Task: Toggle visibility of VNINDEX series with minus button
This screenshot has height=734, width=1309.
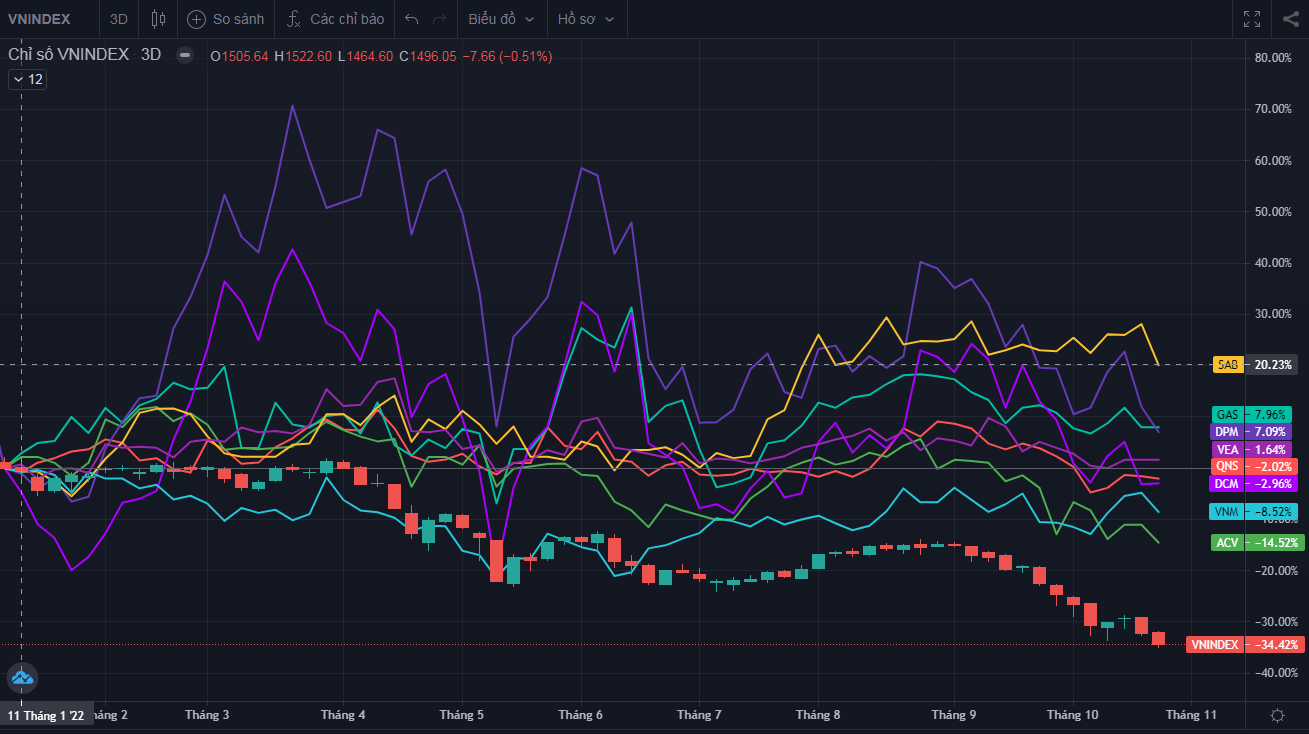Action: (x=185, y=56)
